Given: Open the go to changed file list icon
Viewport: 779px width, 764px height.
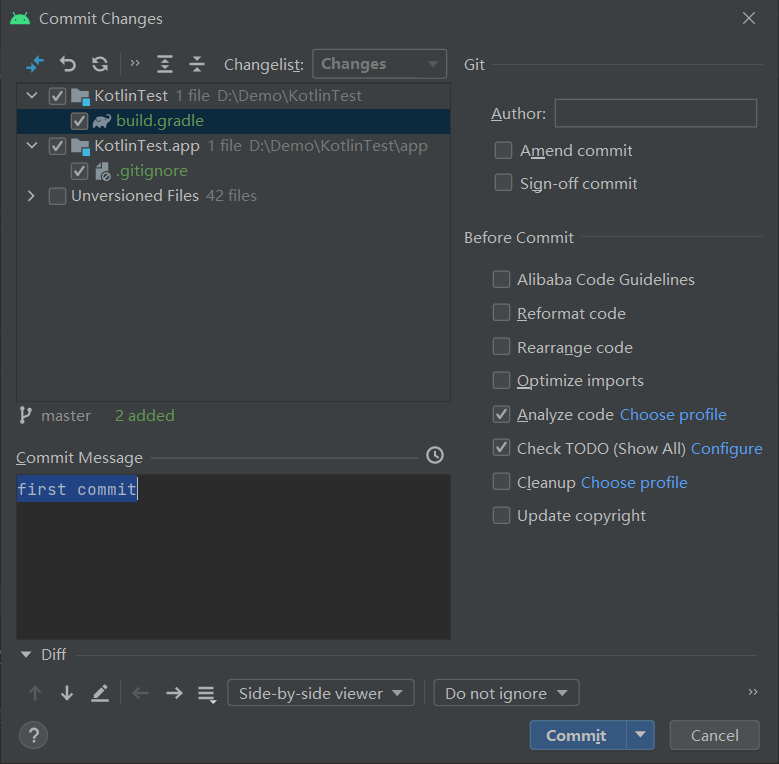Looking at the screenshot, I should tap(207, 694).
